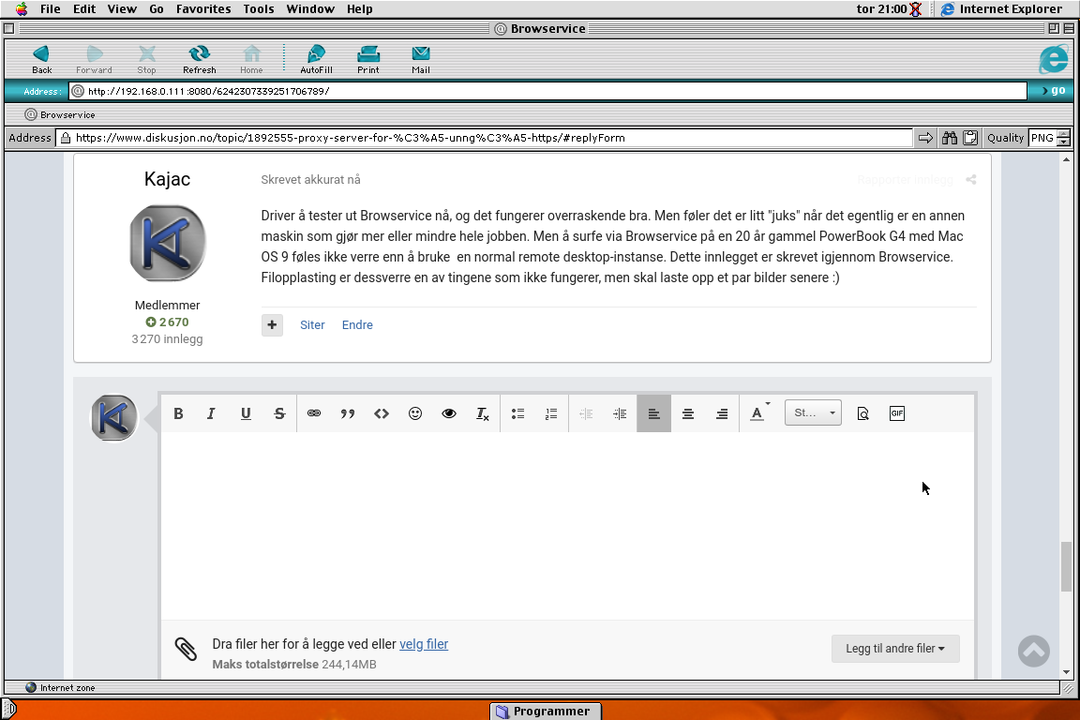Open the Tools menu
The image size is (1080, 720).
pyautogui.click(x=258, y=9)
